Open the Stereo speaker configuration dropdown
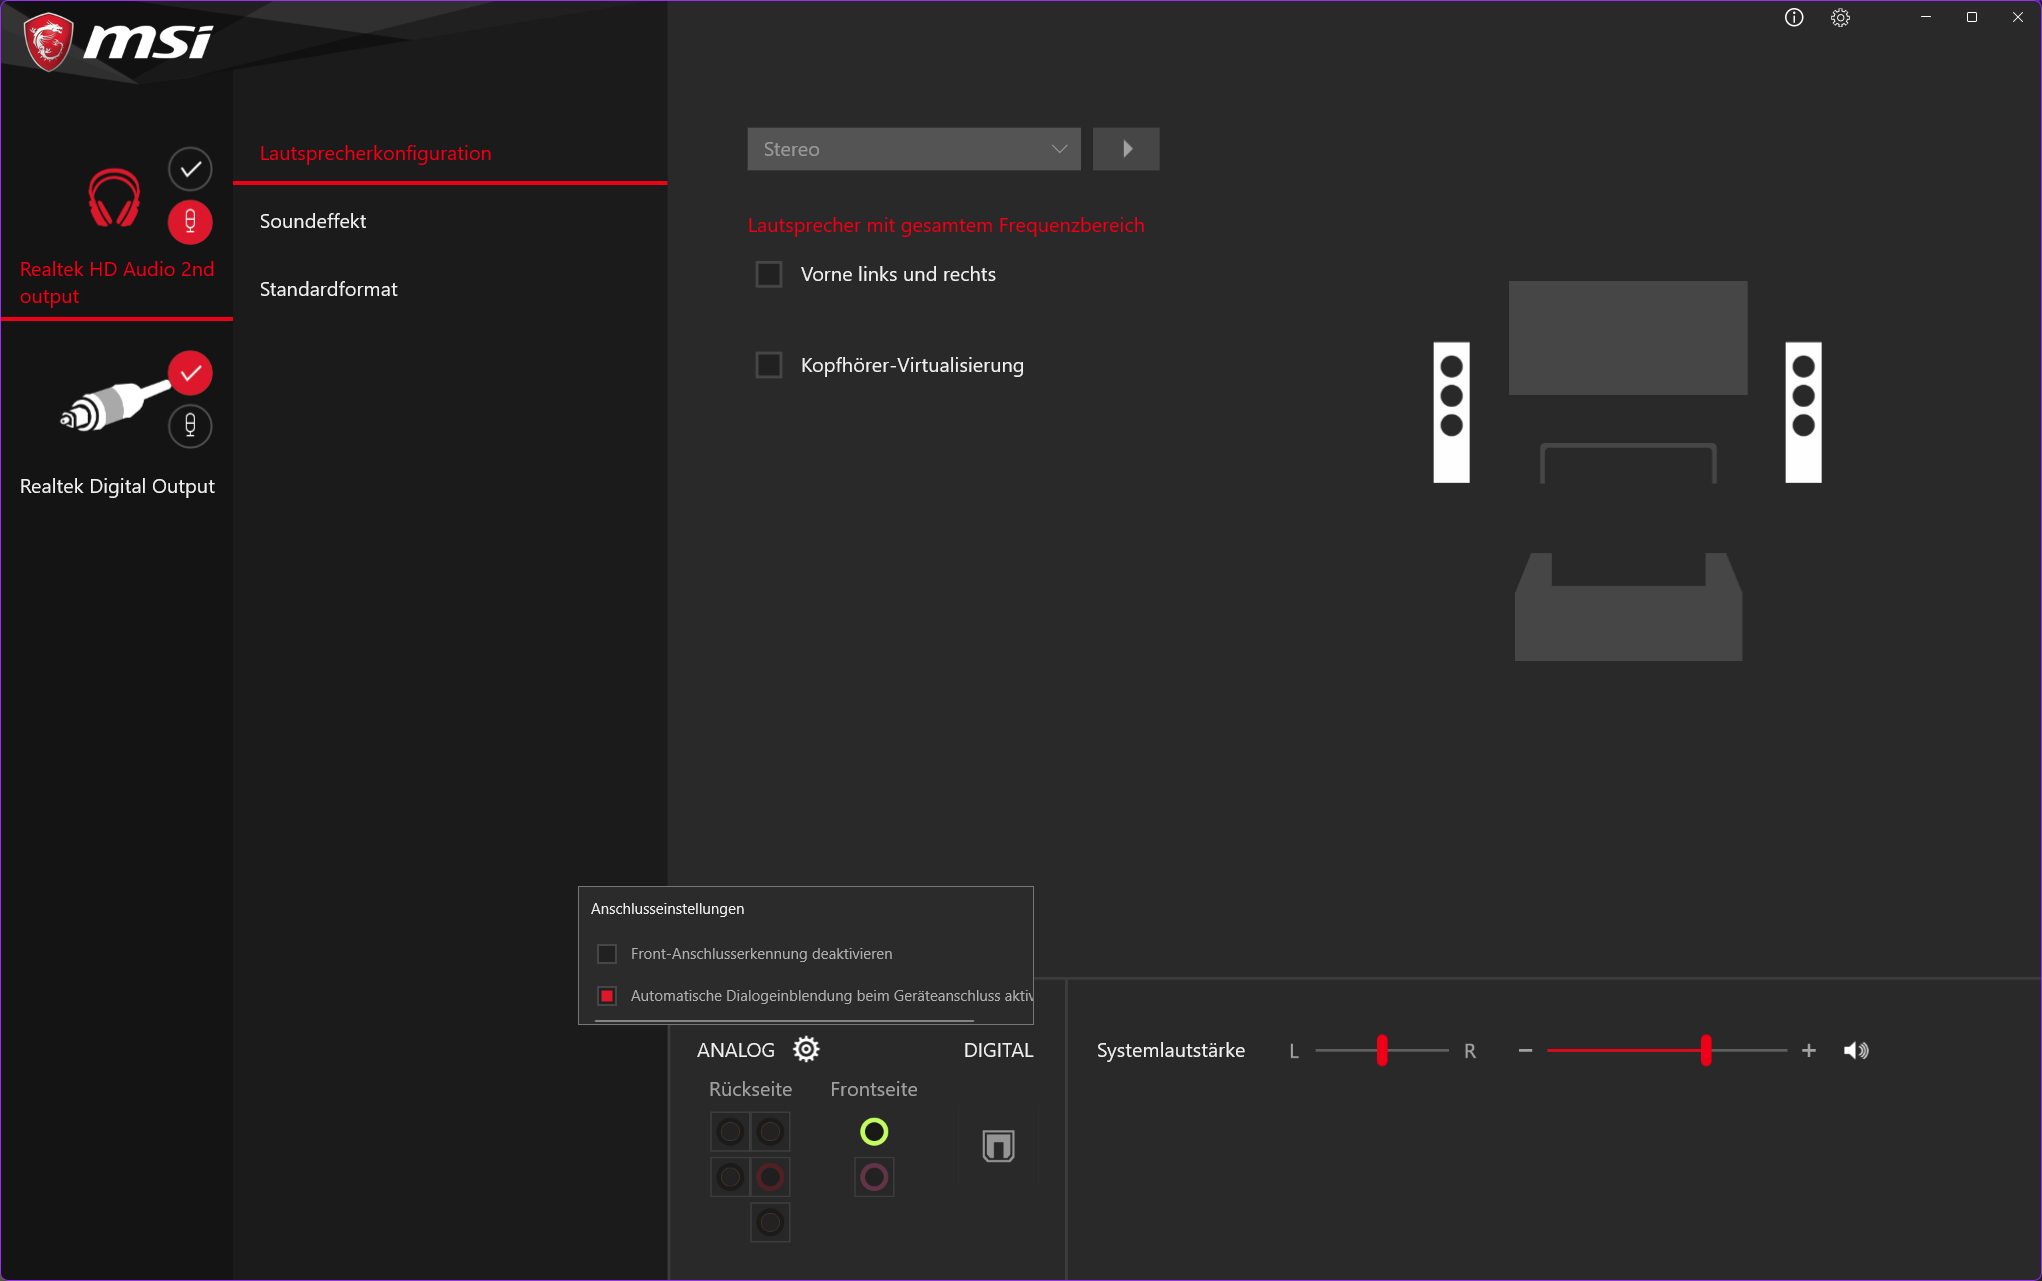 pyautogui.click(x=913, y=149)
